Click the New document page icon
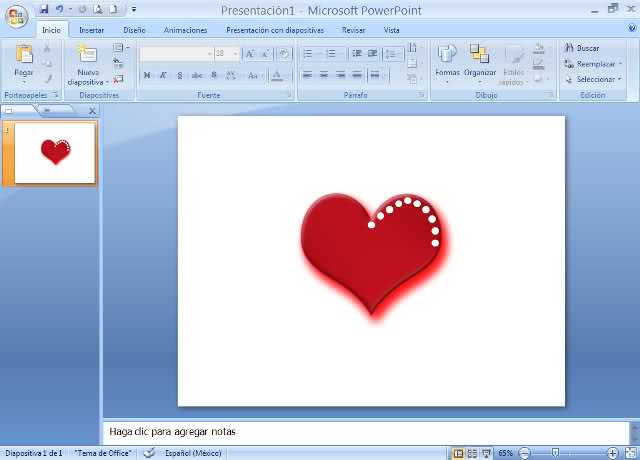The image size is (640, 460). [113, 9]
